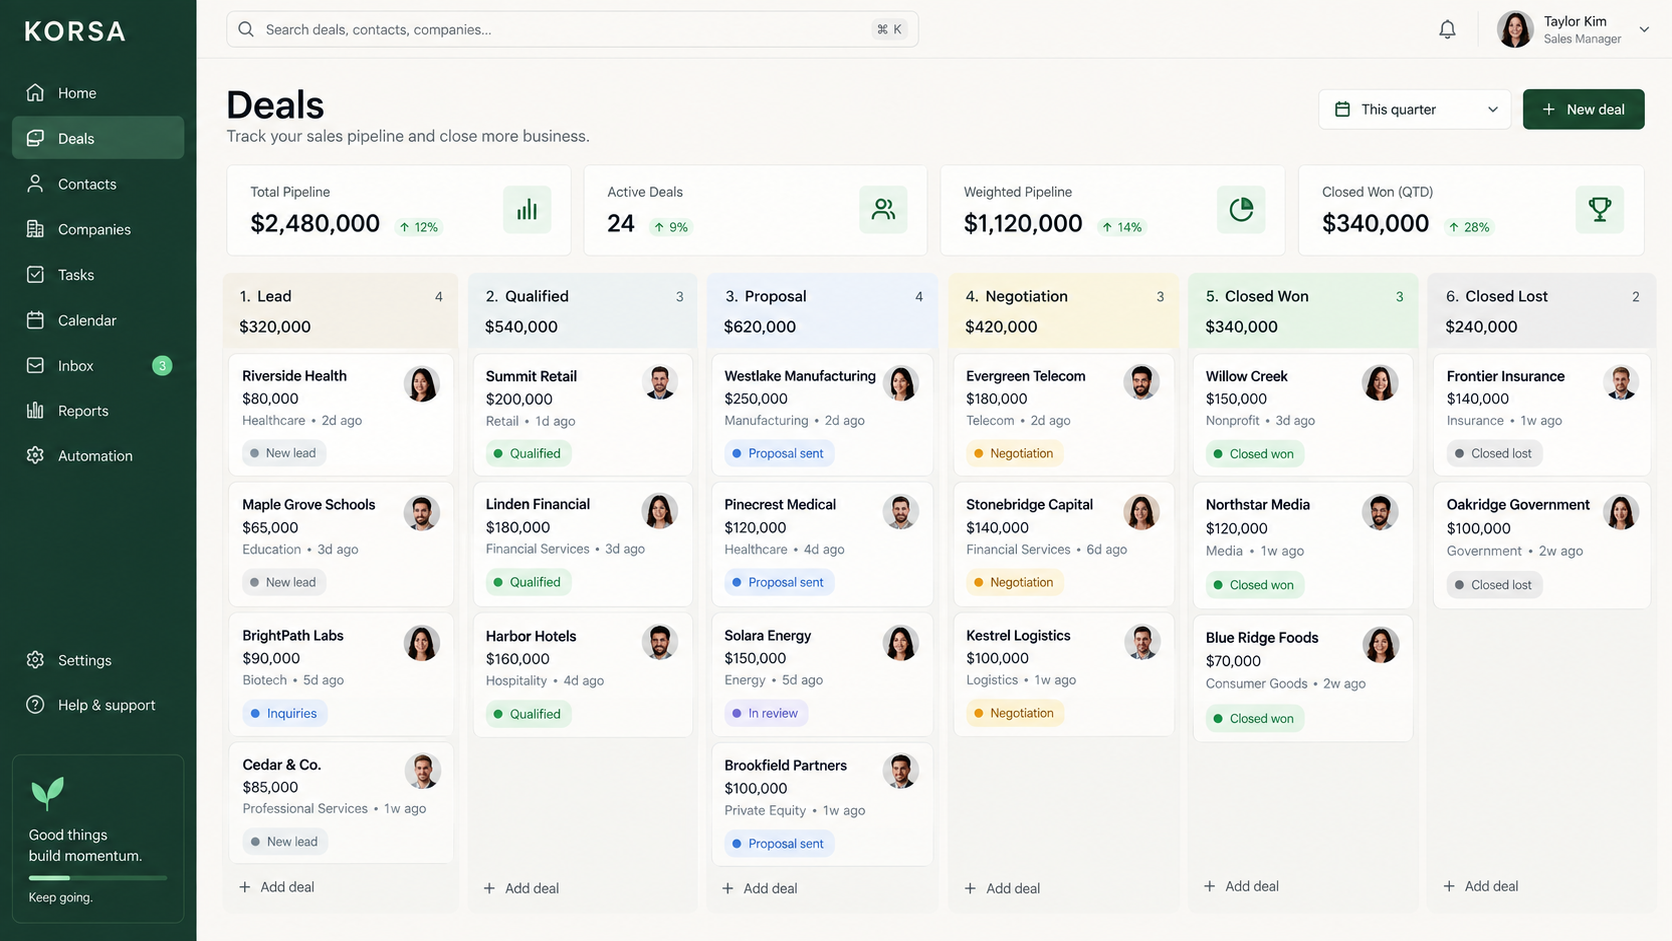
Task: Click the Active Deals people icon
Action: [x=883, y=209]
